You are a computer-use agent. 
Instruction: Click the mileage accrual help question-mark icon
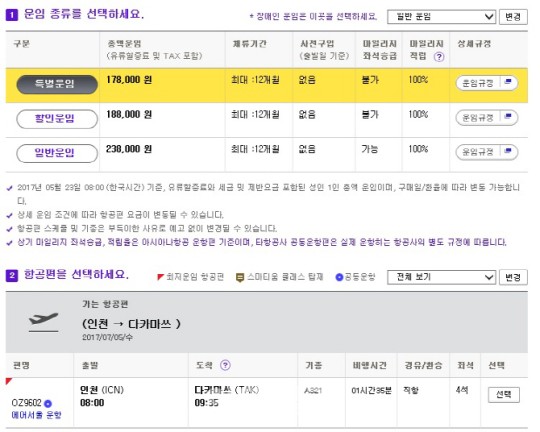439,56
